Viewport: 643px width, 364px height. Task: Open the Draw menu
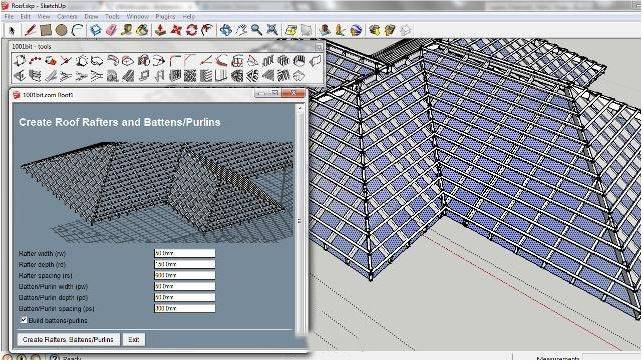[91, 17]
